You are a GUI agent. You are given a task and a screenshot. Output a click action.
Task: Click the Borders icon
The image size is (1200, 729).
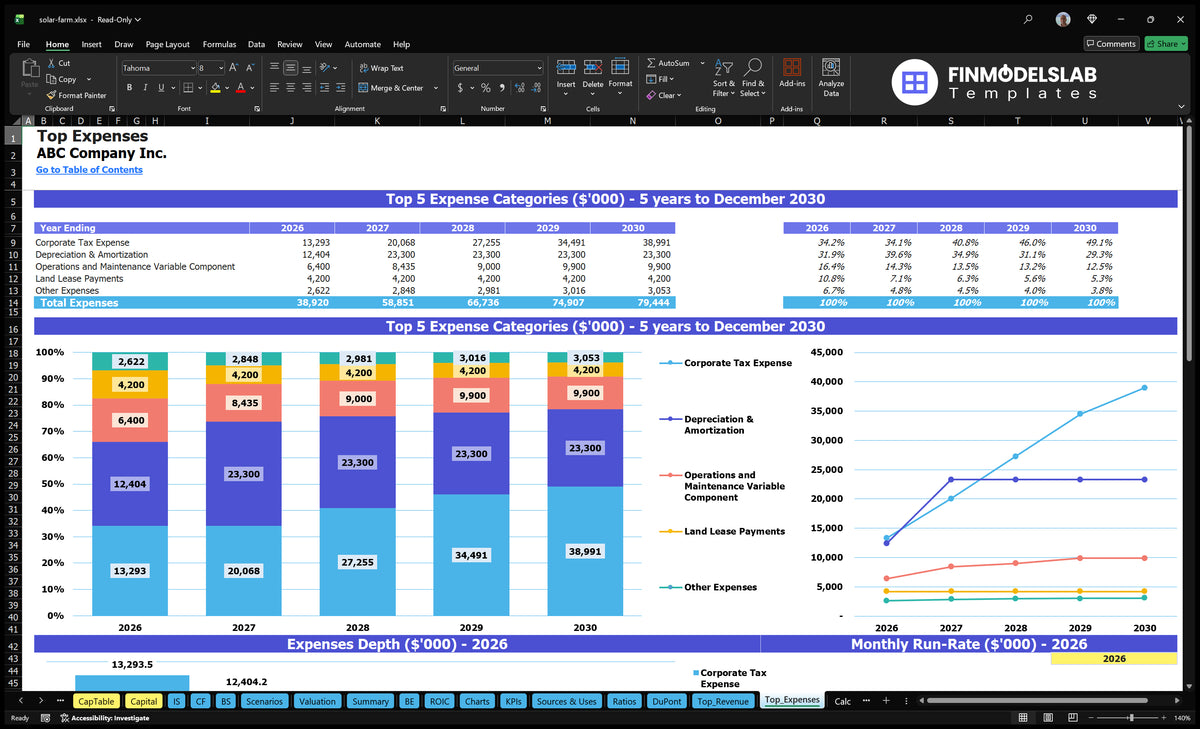187,88
